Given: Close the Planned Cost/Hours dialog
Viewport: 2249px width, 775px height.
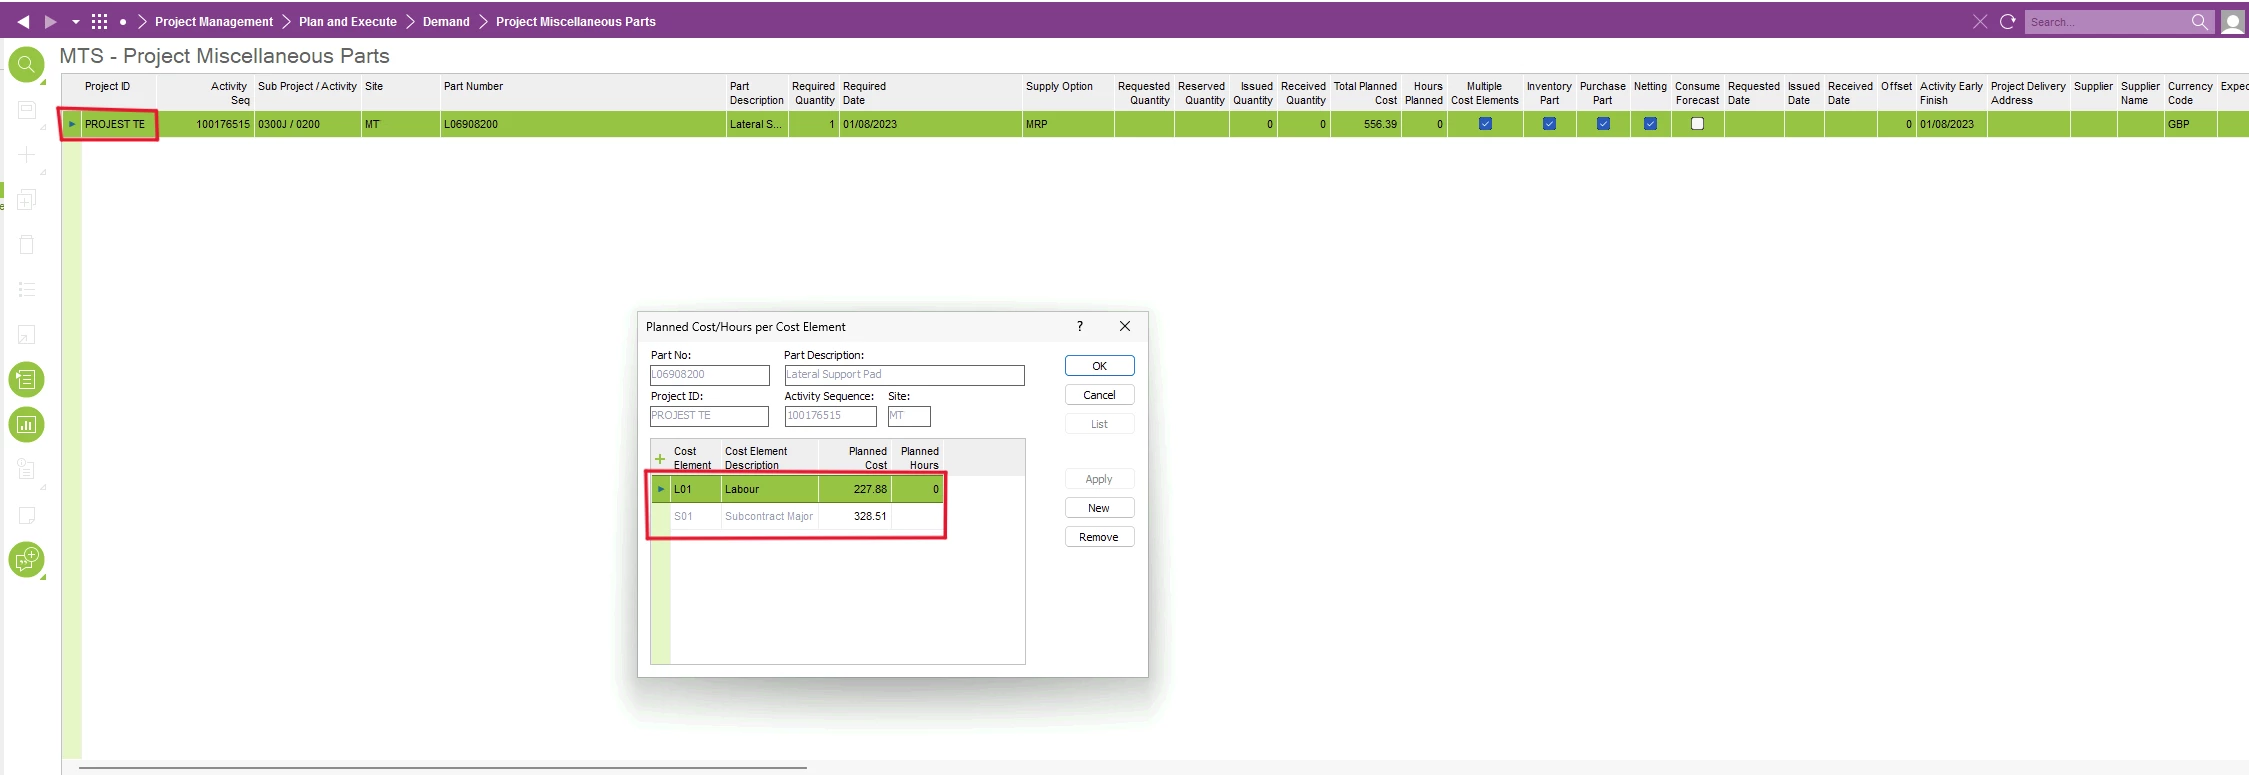Looking at the screenshot, I should [1125, 326].
